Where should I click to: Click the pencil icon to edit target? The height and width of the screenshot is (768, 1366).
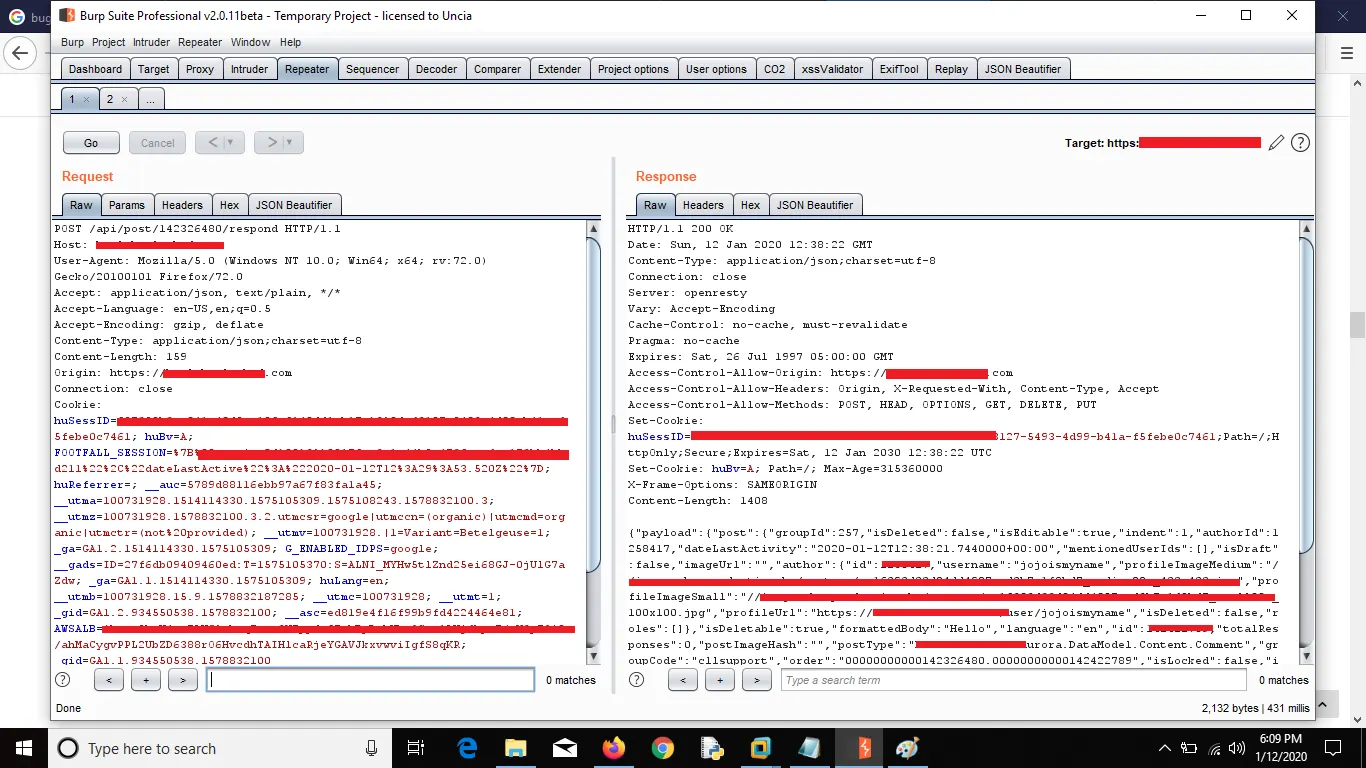pos(1276,143)
